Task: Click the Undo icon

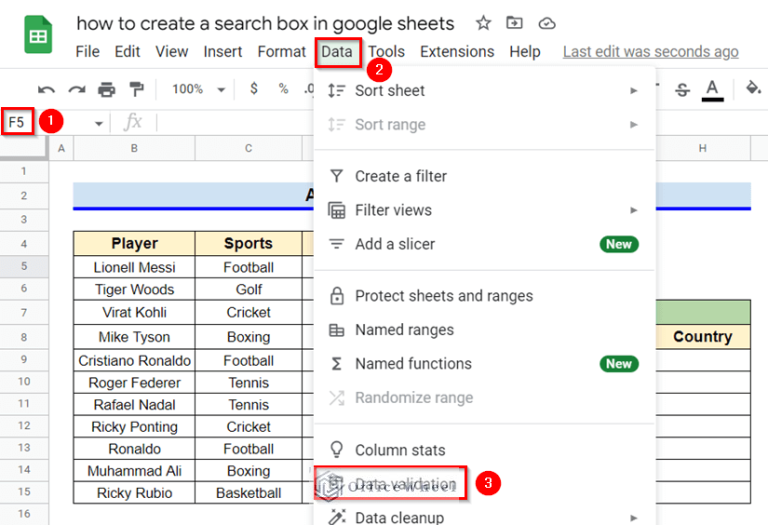Action: click(47, 90)
